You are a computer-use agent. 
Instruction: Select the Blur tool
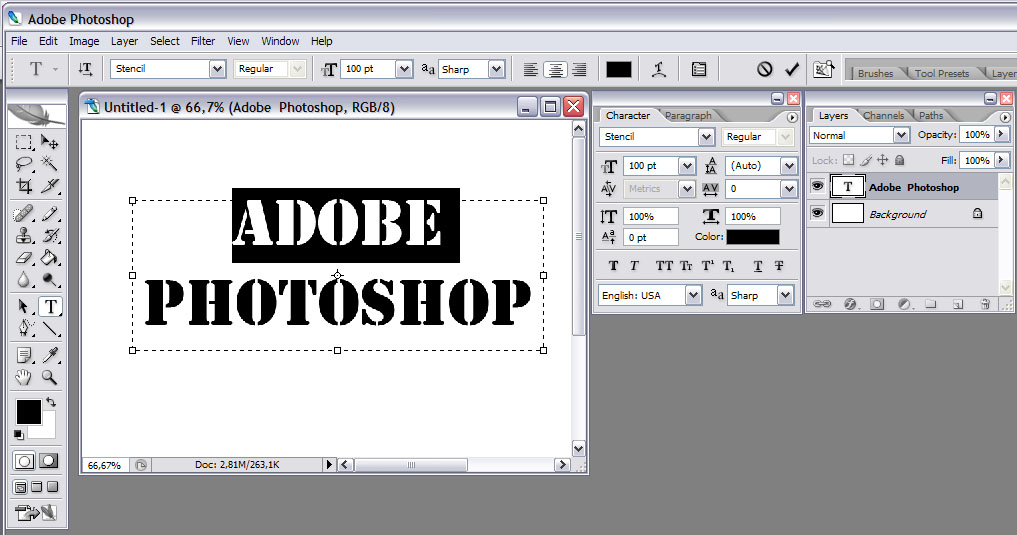(x=24, y=279)
